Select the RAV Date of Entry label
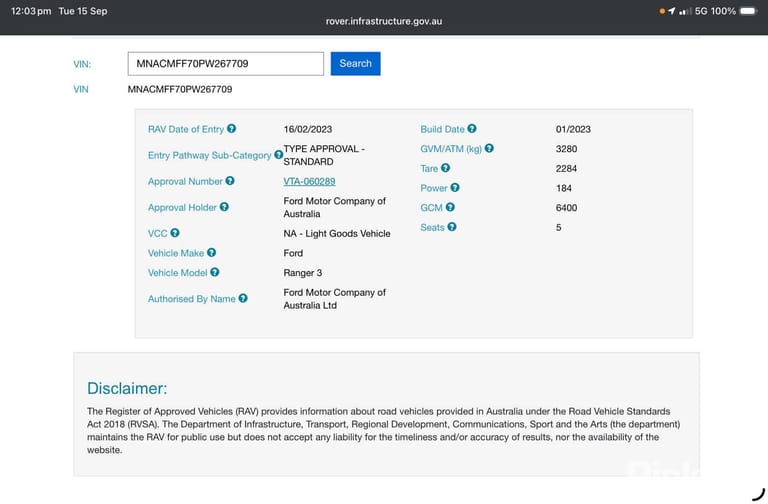Image resolution: width=768 pixels, height=504 pixels. 186,129
